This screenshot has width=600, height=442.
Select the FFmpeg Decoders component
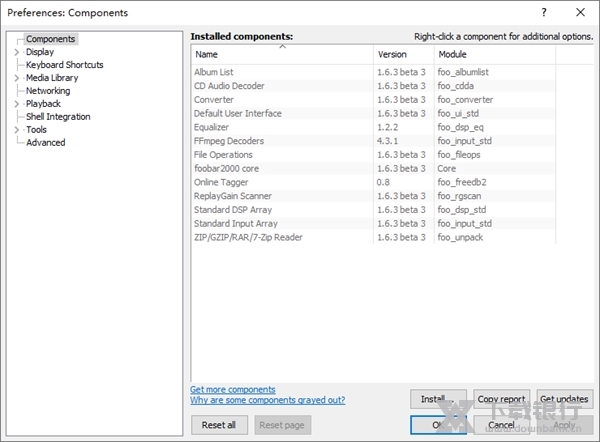click(373, 141)
